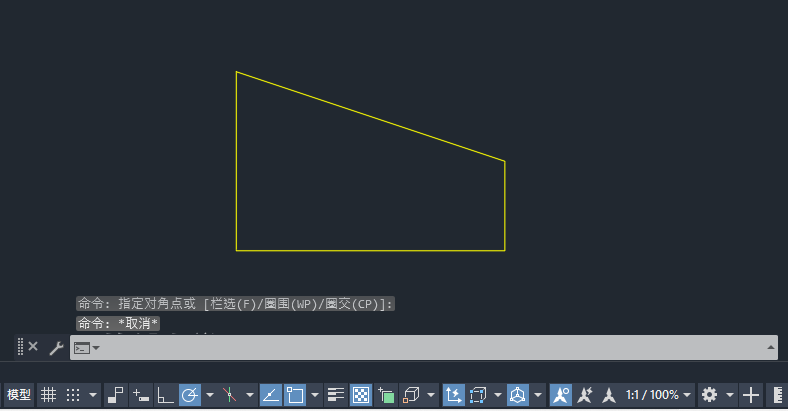Viewport: 788px width, 411px height.
Task: Toggle selection cycling icon
Action: pos(386,395)
